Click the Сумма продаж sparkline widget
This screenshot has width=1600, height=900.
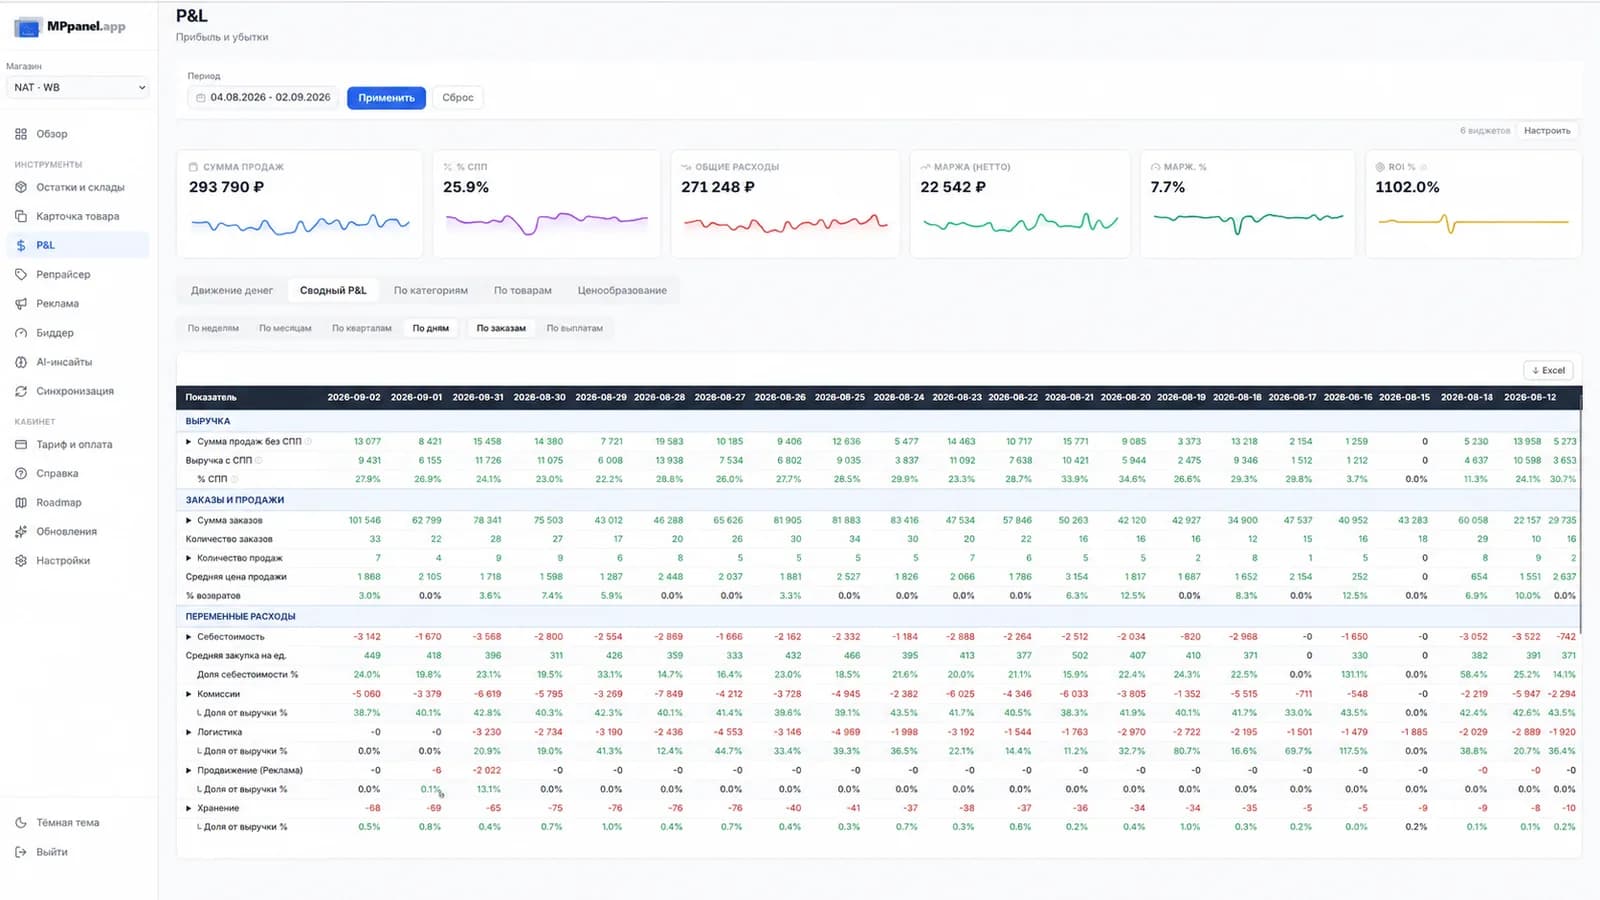[x=300, y=204]
